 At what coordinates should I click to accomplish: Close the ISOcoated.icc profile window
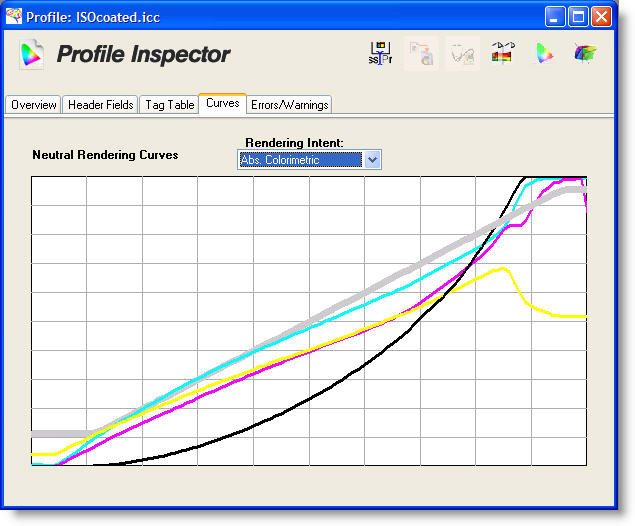pyautogui.click(x=601, y=17)
